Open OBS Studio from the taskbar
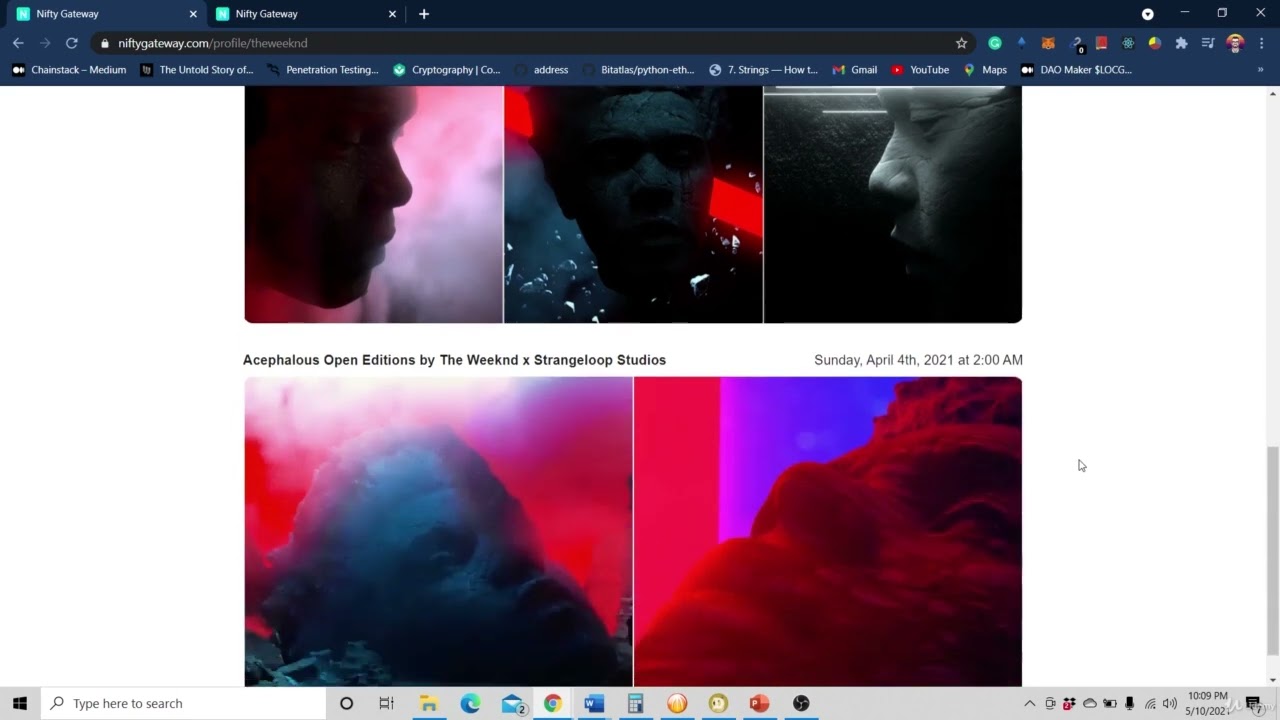Screen dimensions: 1280x720 point(801,703)
